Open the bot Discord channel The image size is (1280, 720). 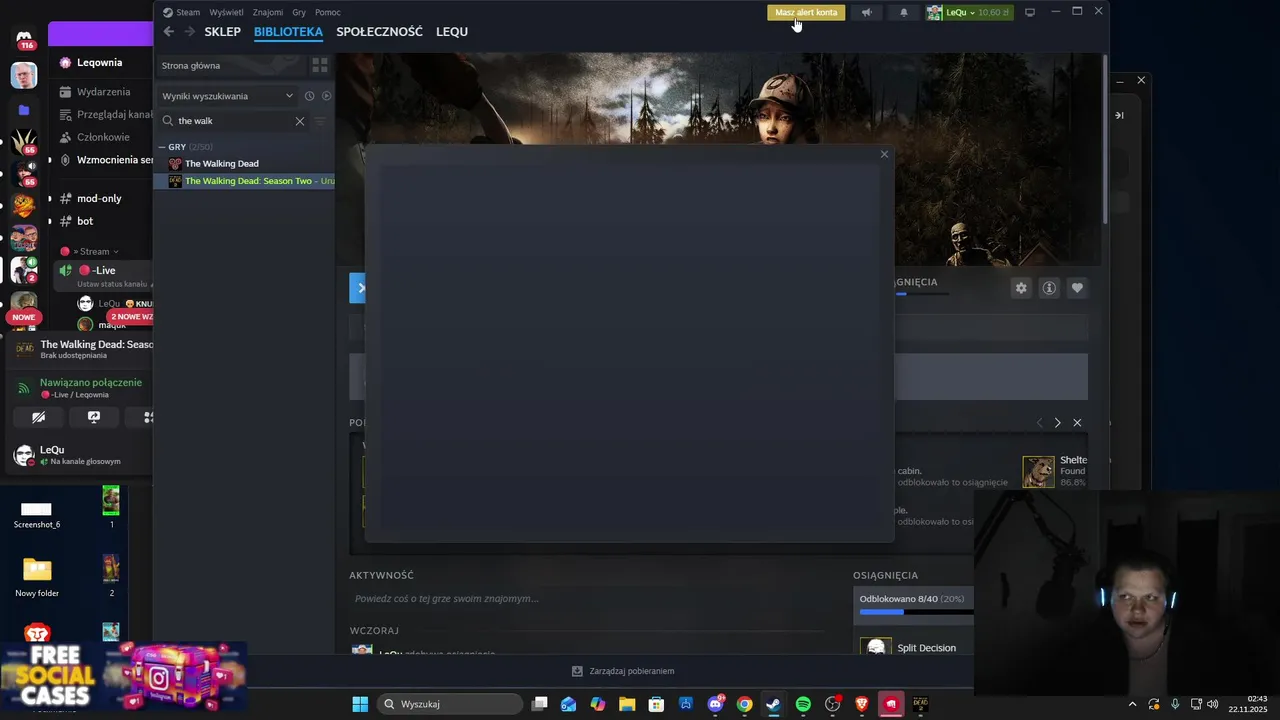(85, 222)
